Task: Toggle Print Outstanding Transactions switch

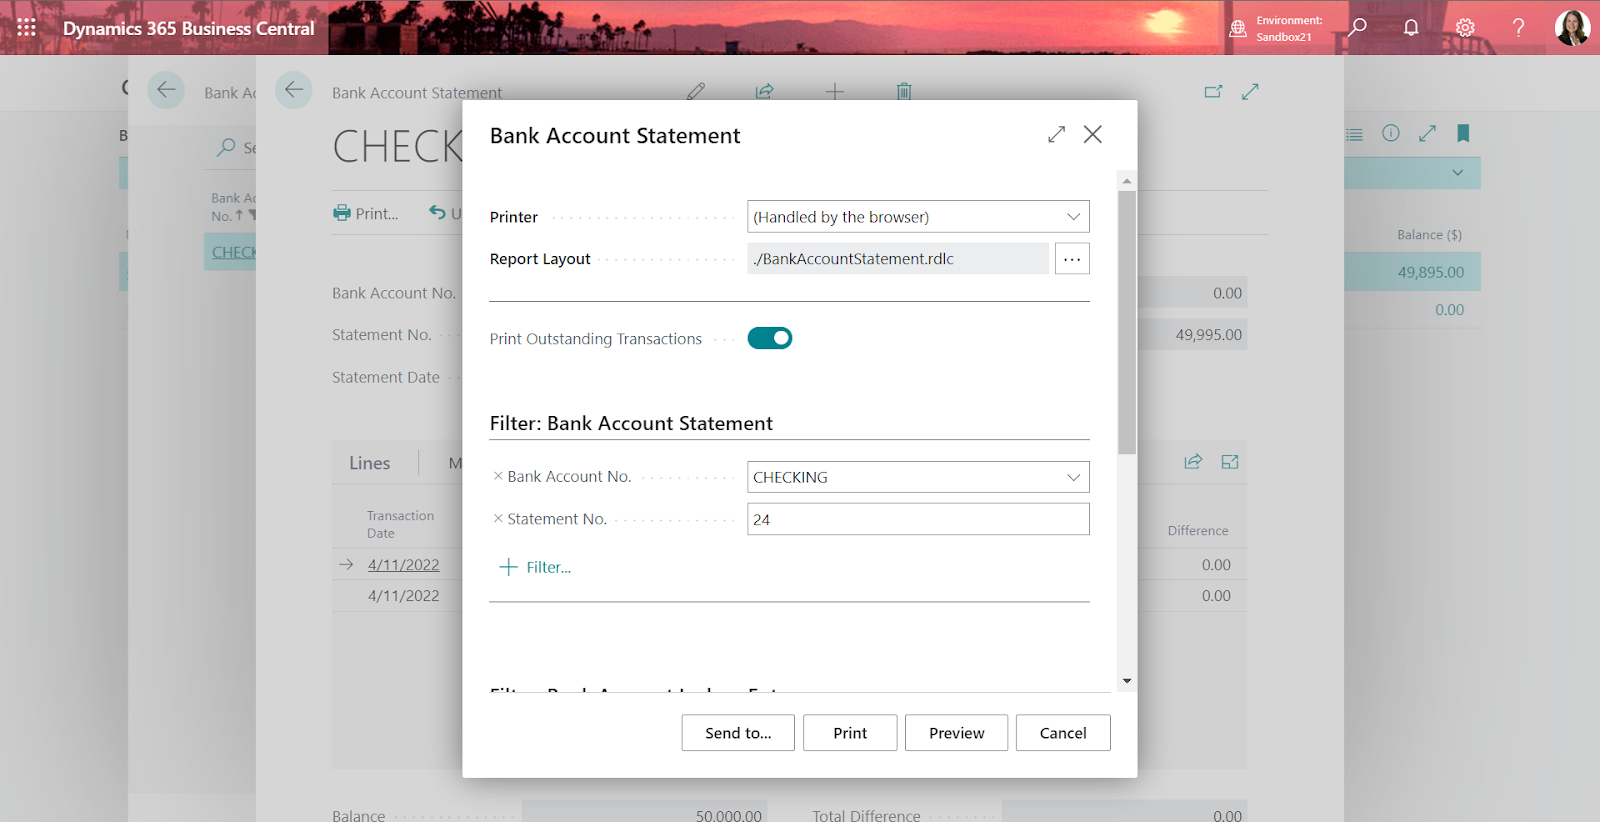Action: (x=770, y=338)
